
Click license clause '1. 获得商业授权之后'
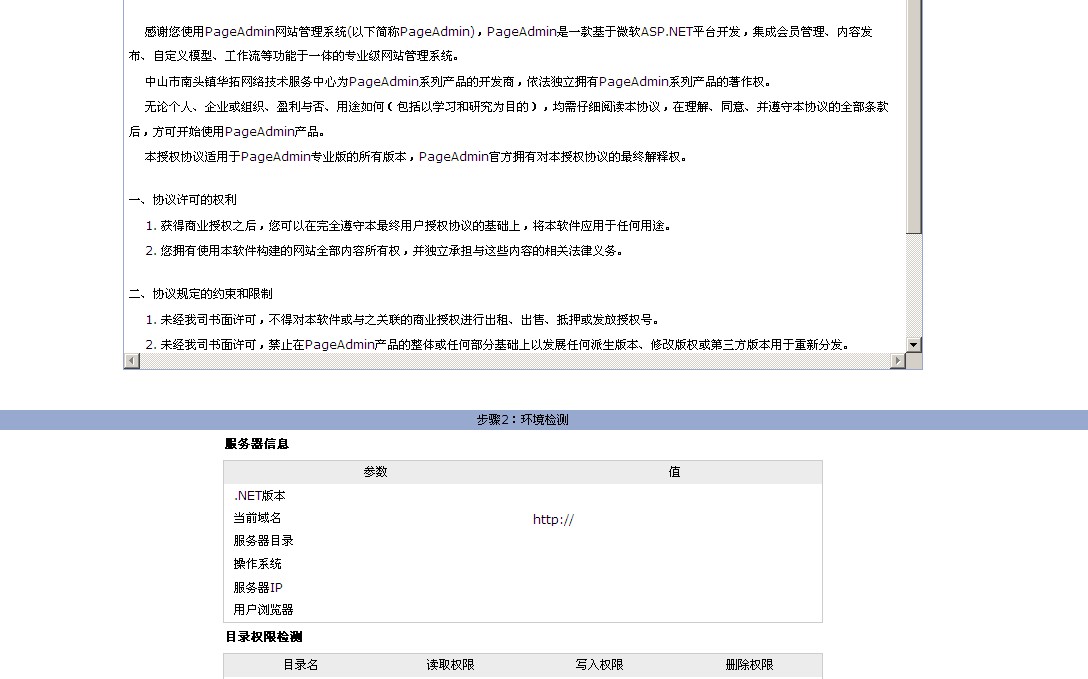click(x=408, y=225)
